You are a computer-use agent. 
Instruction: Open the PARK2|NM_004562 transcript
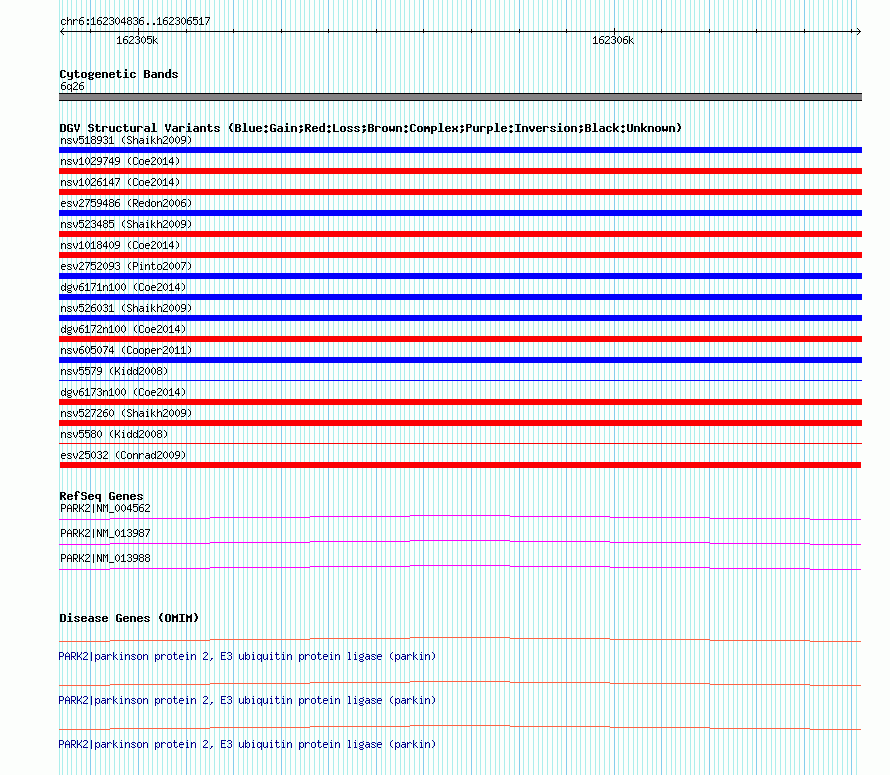[x=105, y=509]
